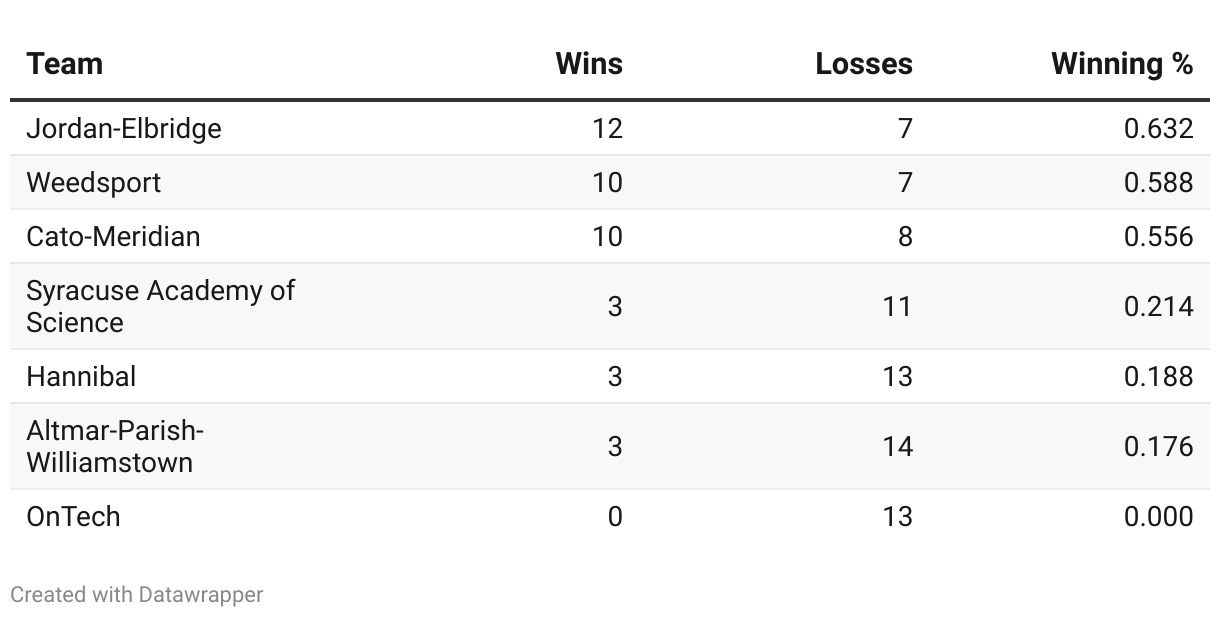Open the Created with Datawrapper link
Viewport: 1220px width, 618px height.
pyautogui.click(x=137, y=595)
